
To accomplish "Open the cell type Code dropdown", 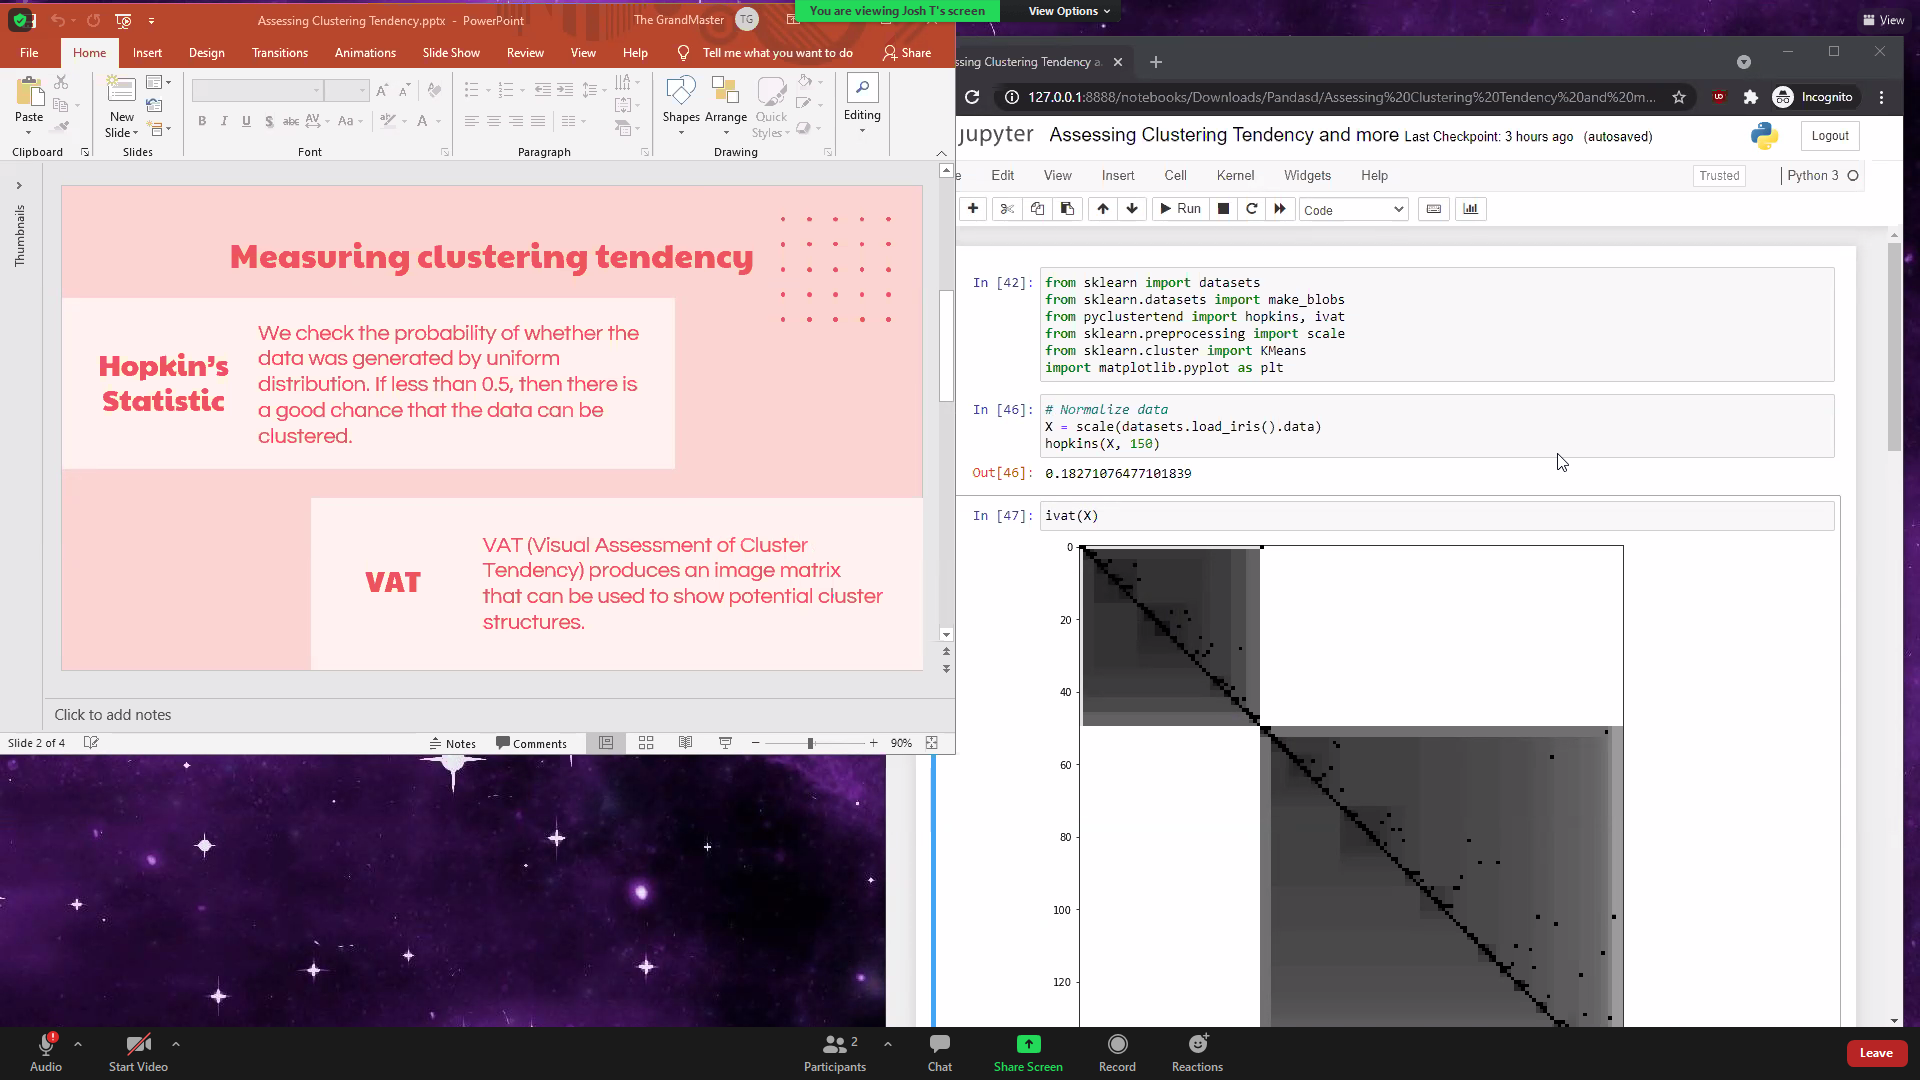I will 1353,210.
